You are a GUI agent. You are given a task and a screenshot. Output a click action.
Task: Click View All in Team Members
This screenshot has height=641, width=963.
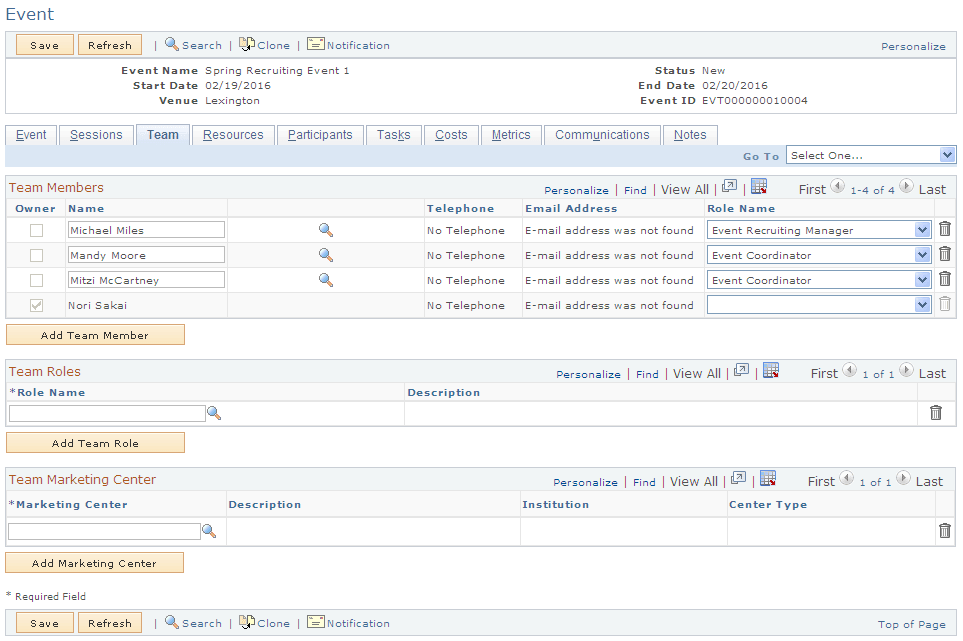pos(685,190)
